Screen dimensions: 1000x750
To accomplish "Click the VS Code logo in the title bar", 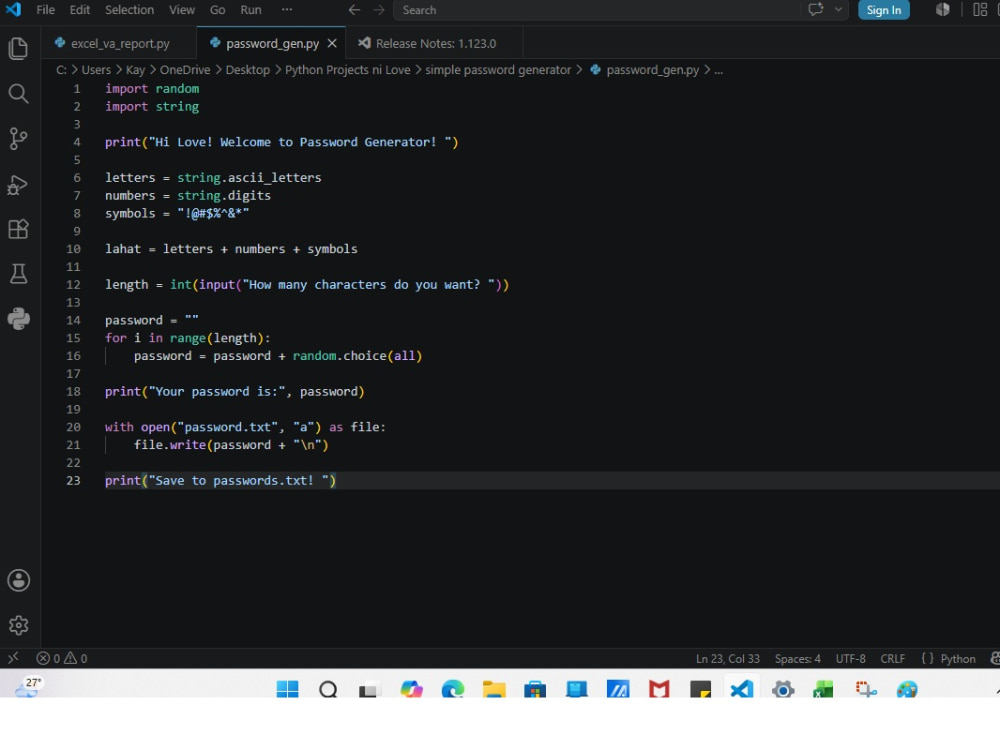I will pyautogui.click(x=13, y=10).
